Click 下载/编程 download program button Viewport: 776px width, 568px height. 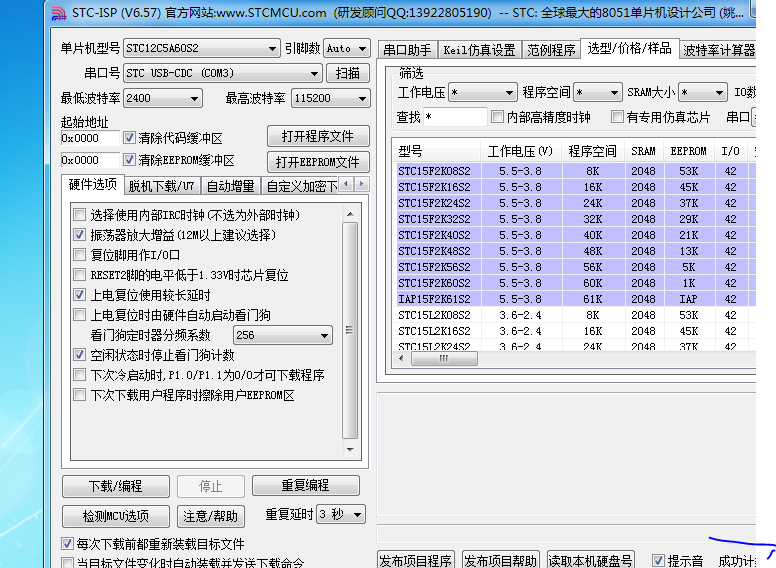click(116, 486)
